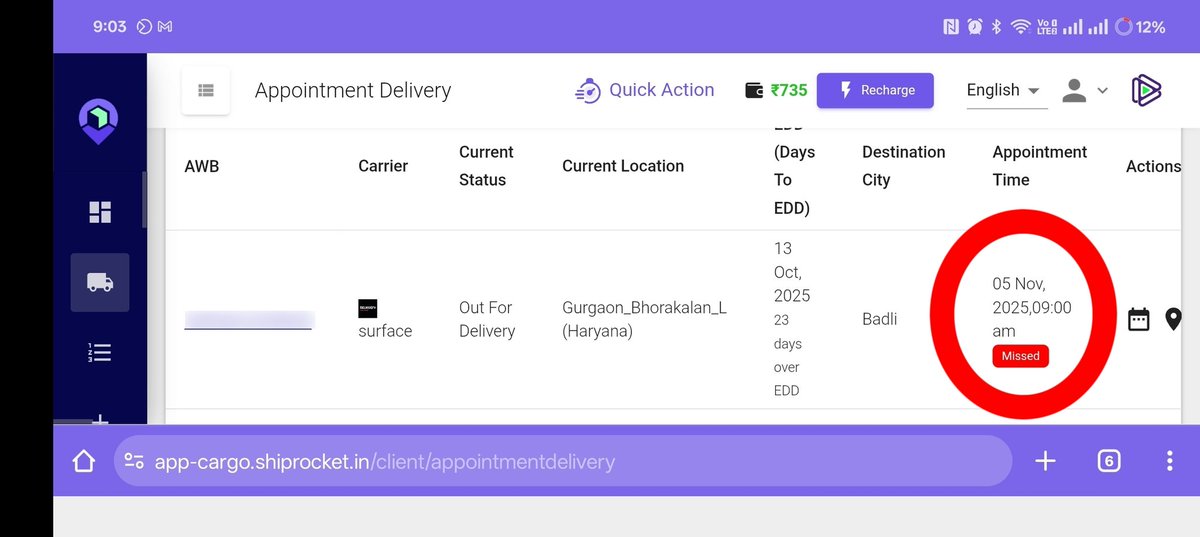Open the browser three-dot menu
1200x537 pixels.
1170,461
